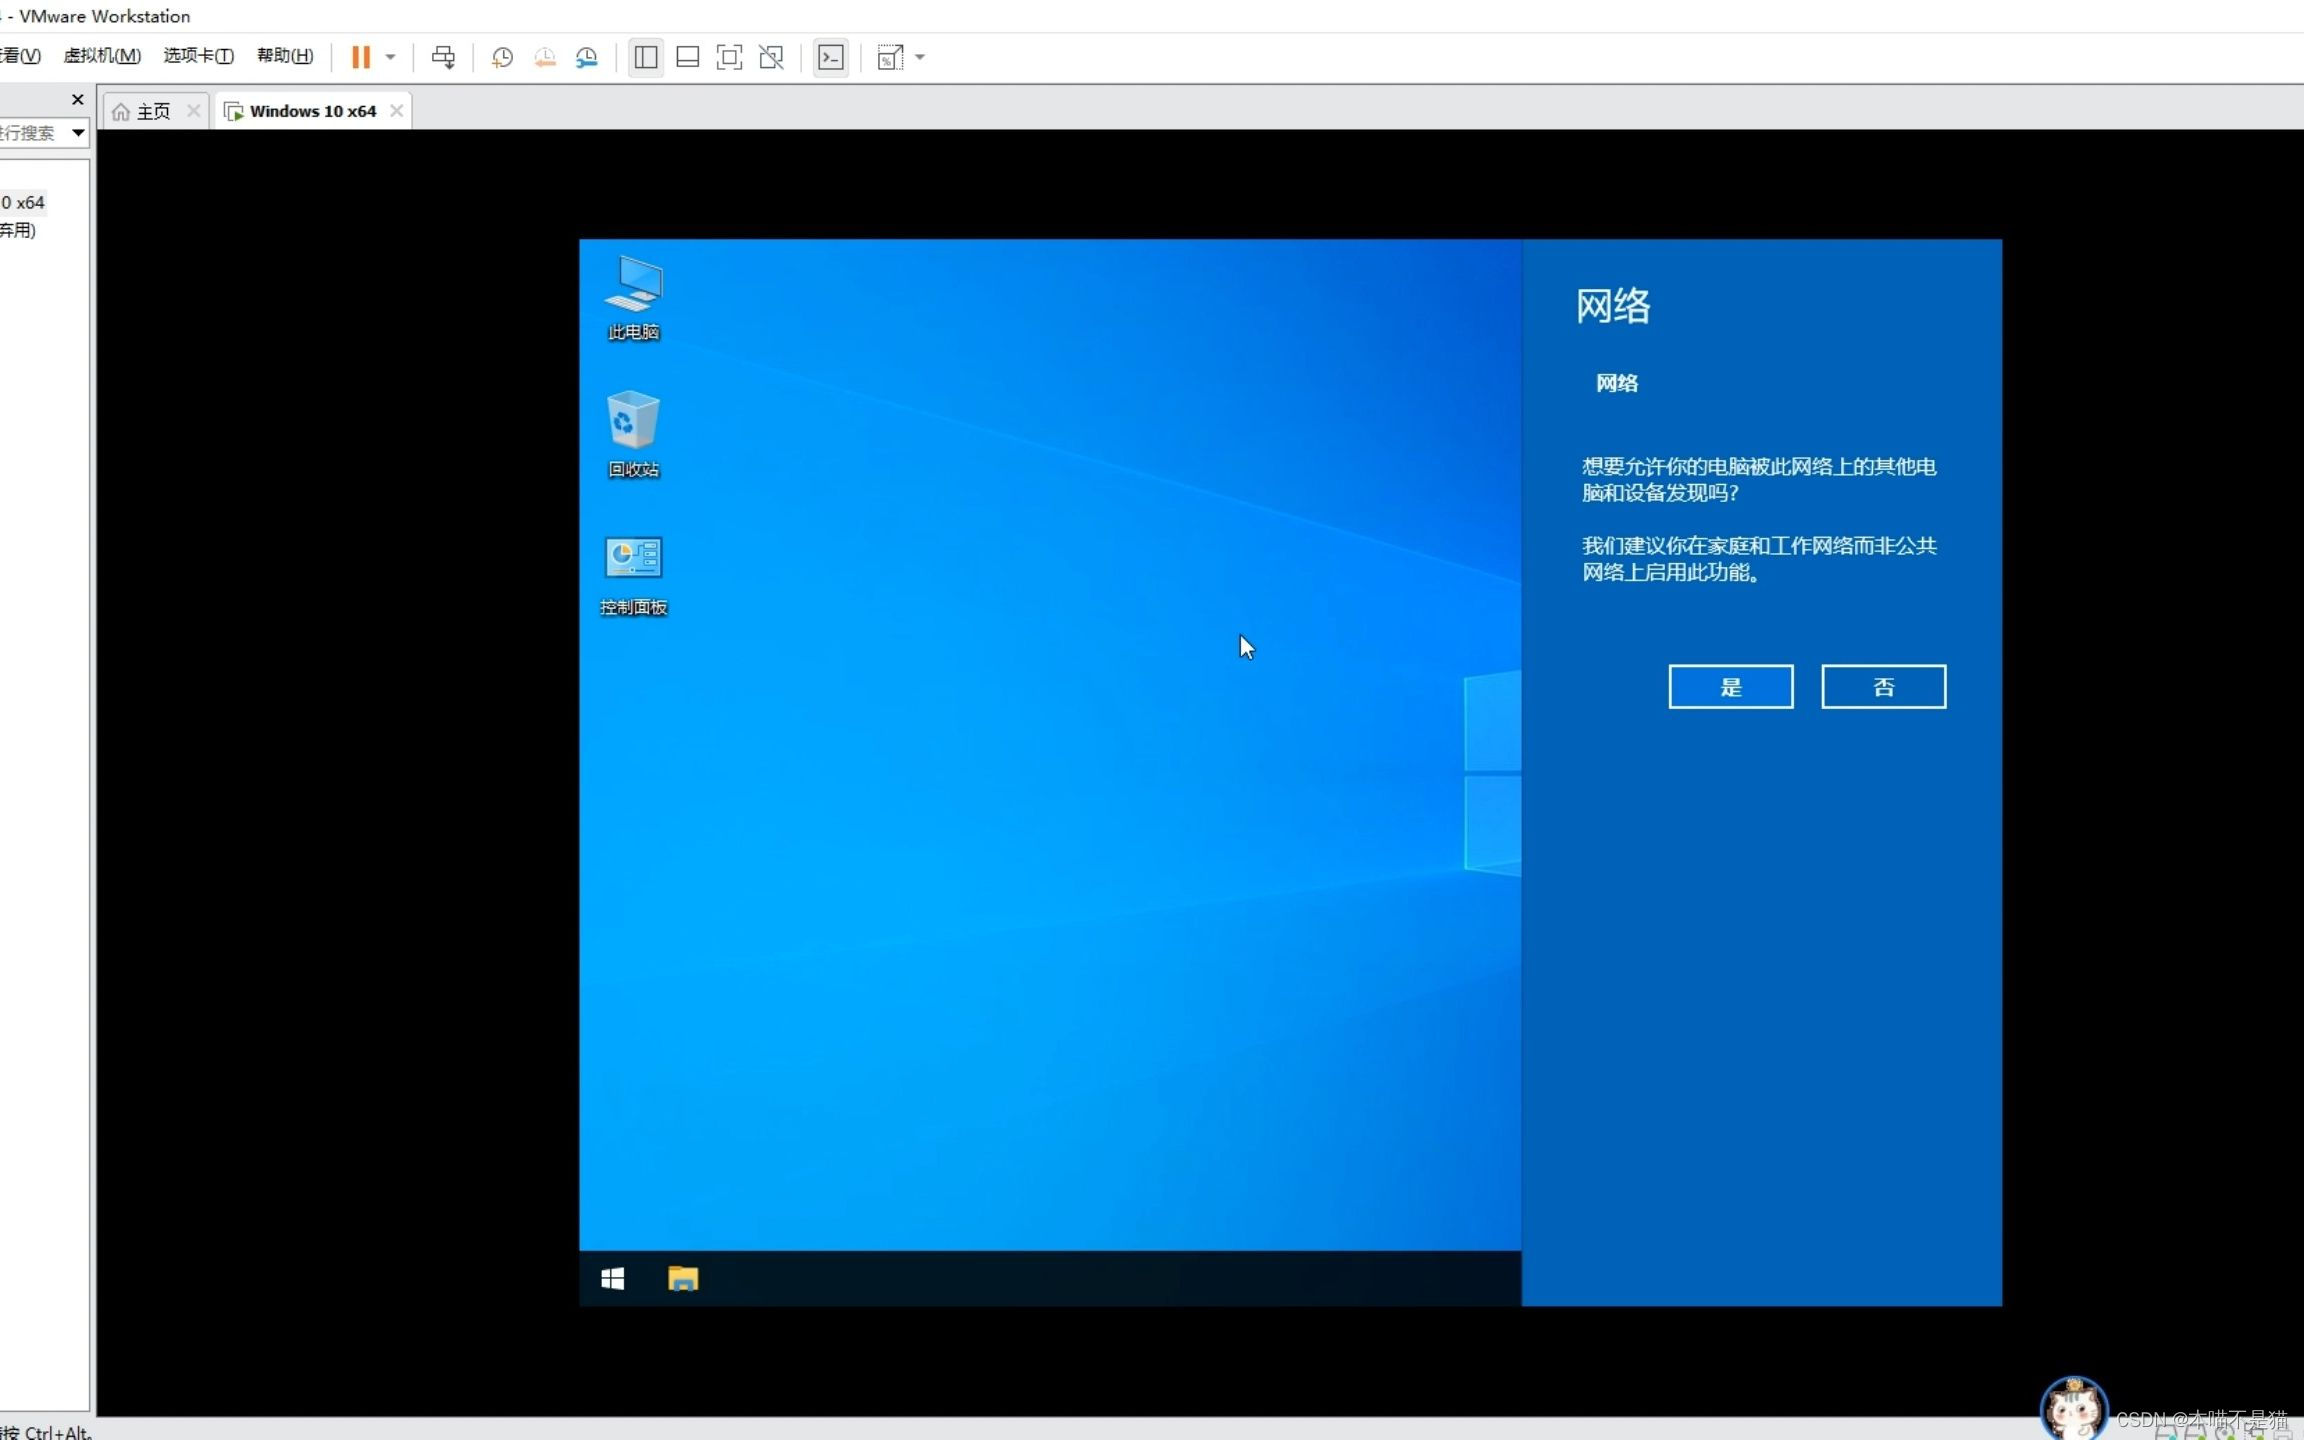Click the stretch guest display icon
2304x1440 pixels.
pyautogui.click(x=889, y=57)
